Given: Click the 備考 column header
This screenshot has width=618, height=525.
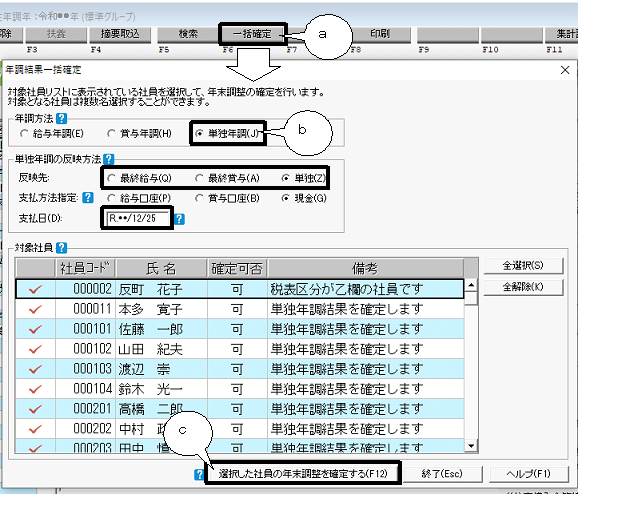Looking at the screenshot, I should (365, 268).
